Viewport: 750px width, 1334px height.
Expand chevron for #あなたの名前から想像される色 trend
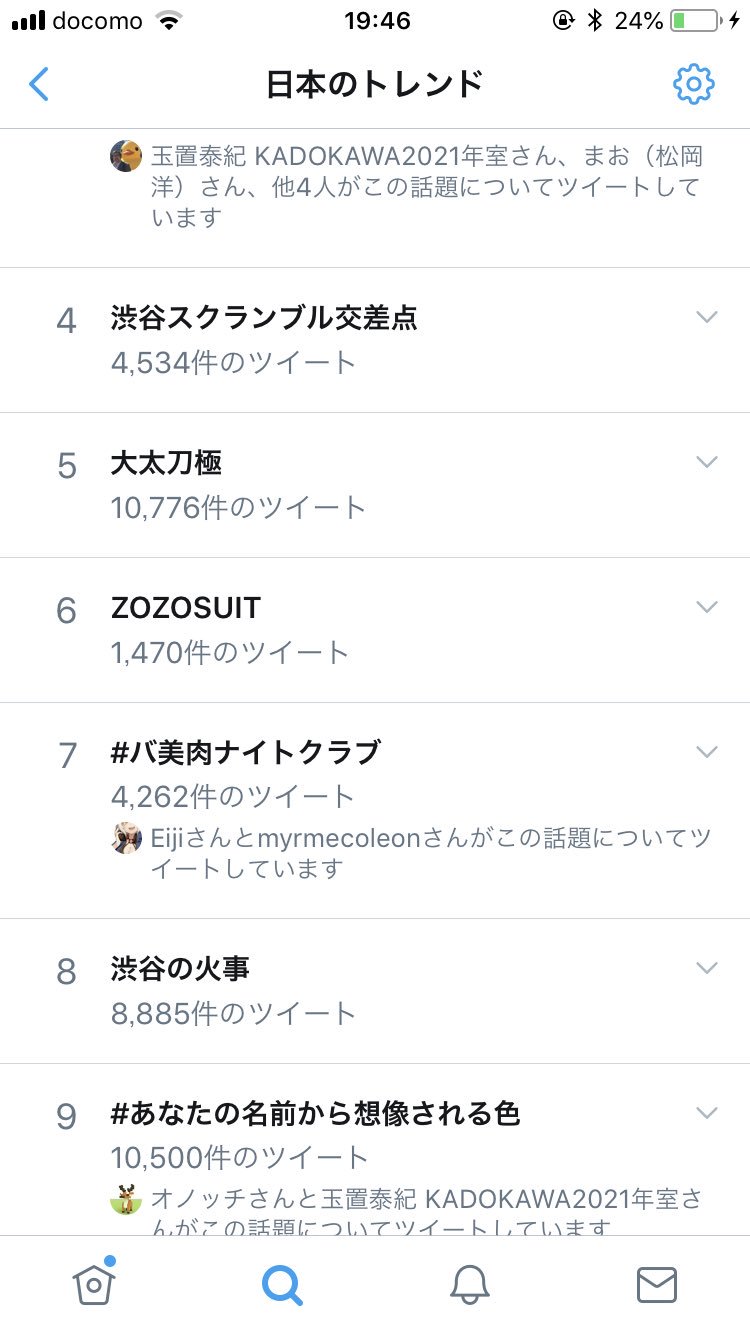pos(707,1113)
